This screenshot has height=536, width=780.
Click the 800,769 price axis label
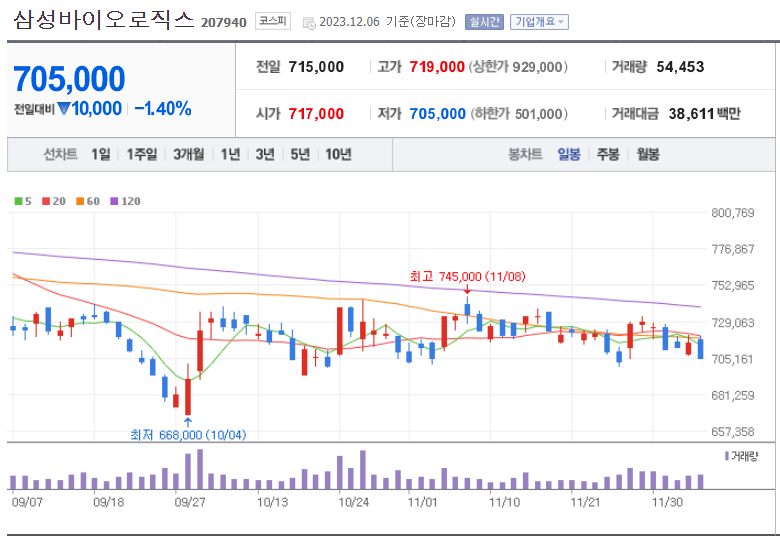733,213
